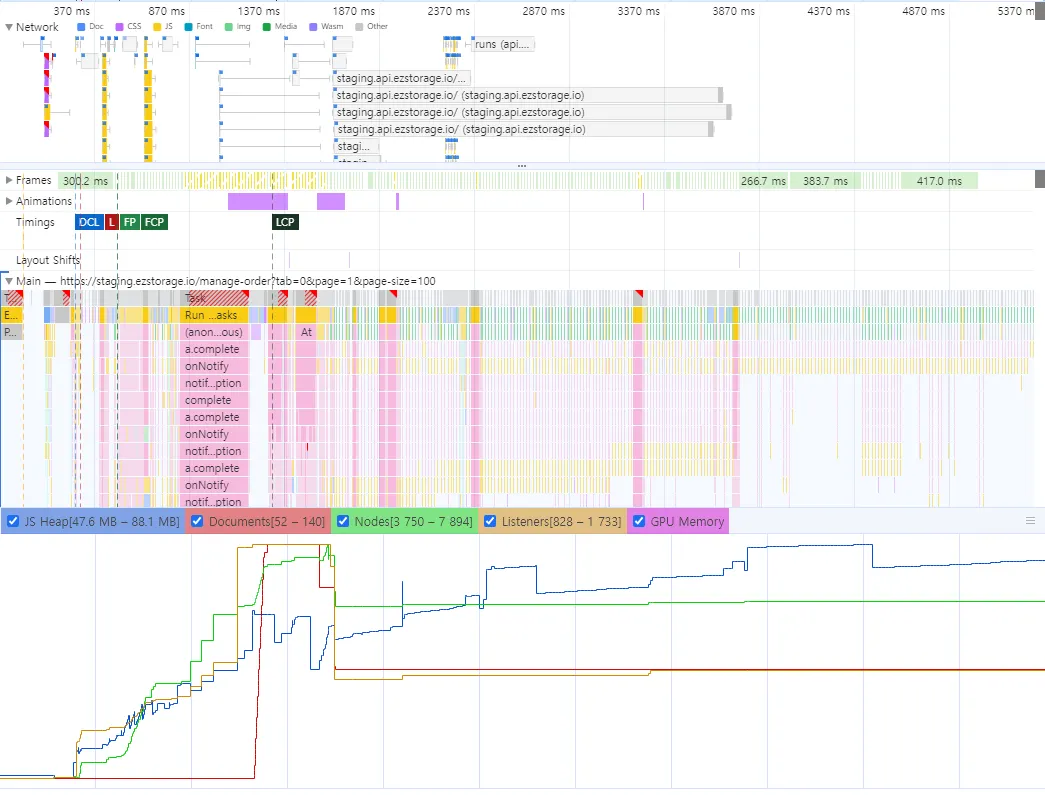The width and height of the screenshot is (1045, 795).
Task: Click the LCP timing marker
Action: (x=285, y=222)
